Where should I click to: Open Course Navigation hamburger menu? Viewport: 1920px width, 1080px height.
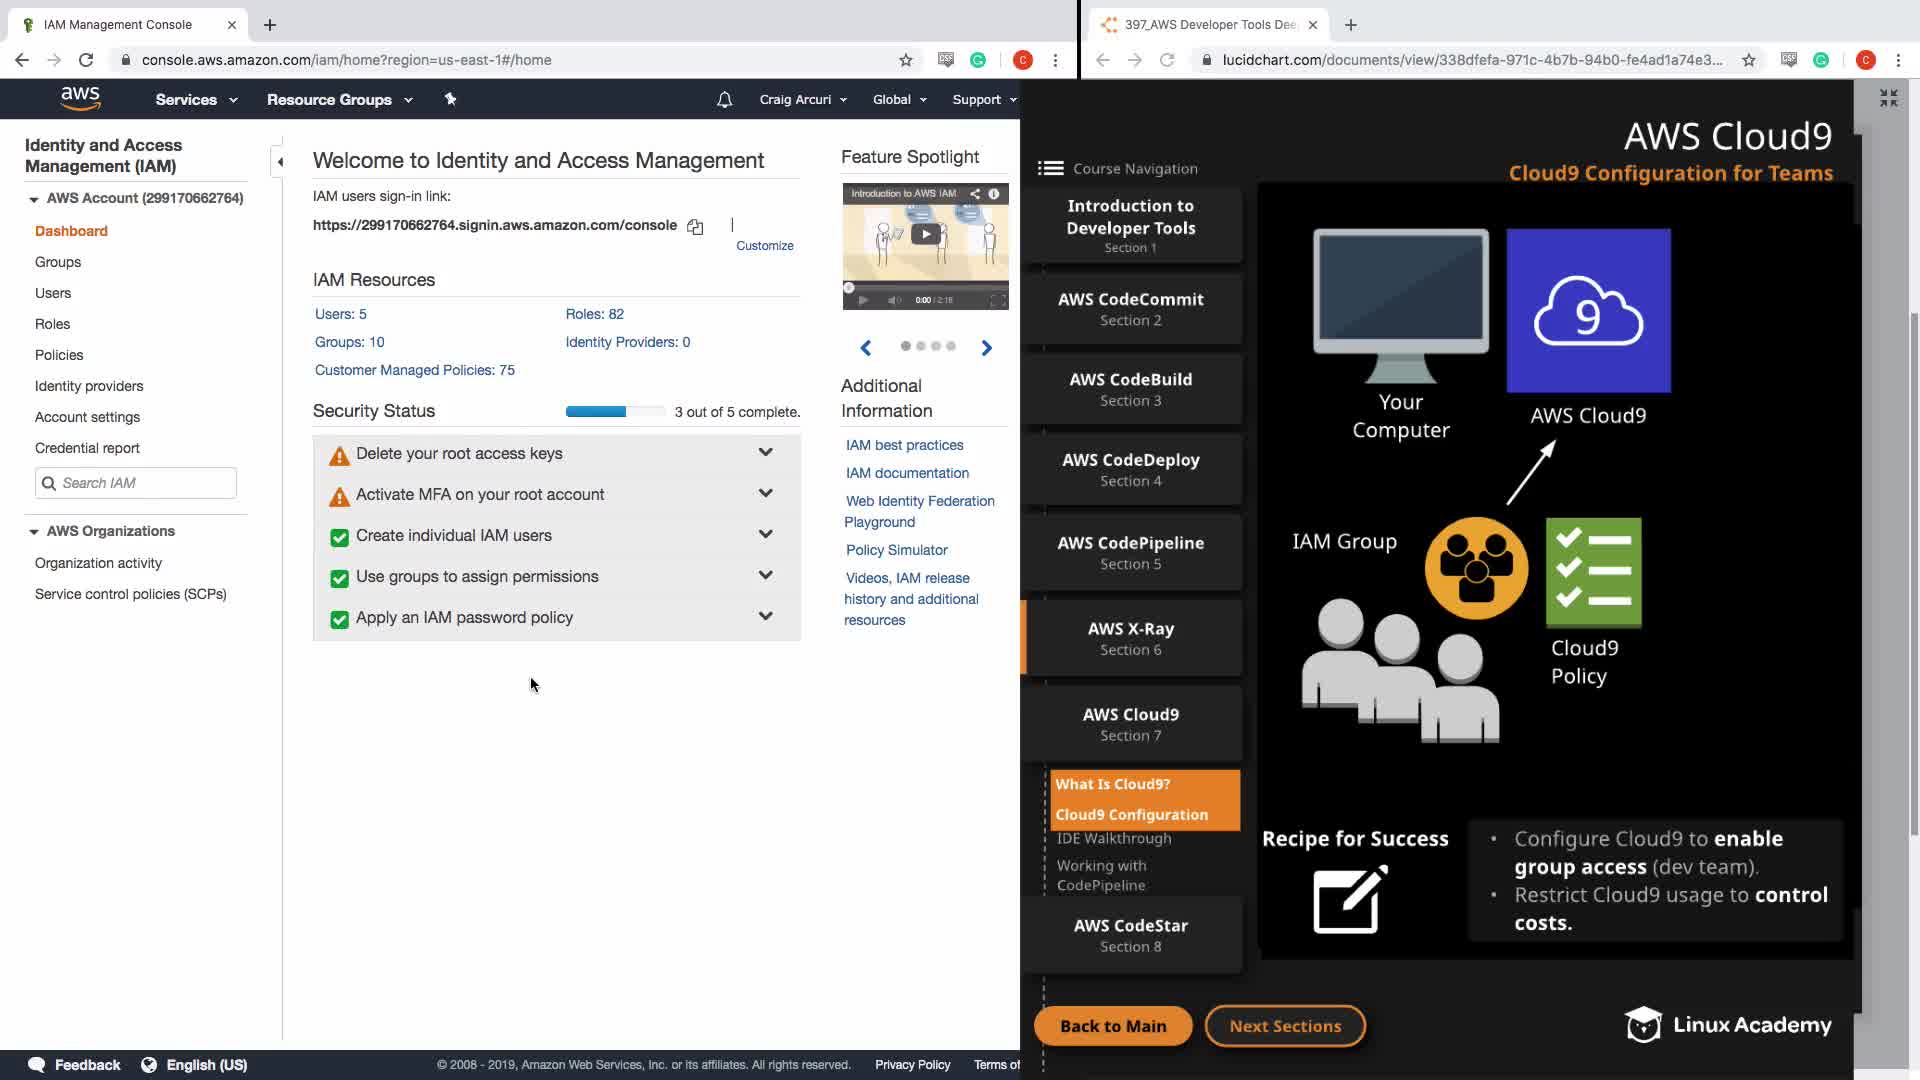click(1050, 168)
